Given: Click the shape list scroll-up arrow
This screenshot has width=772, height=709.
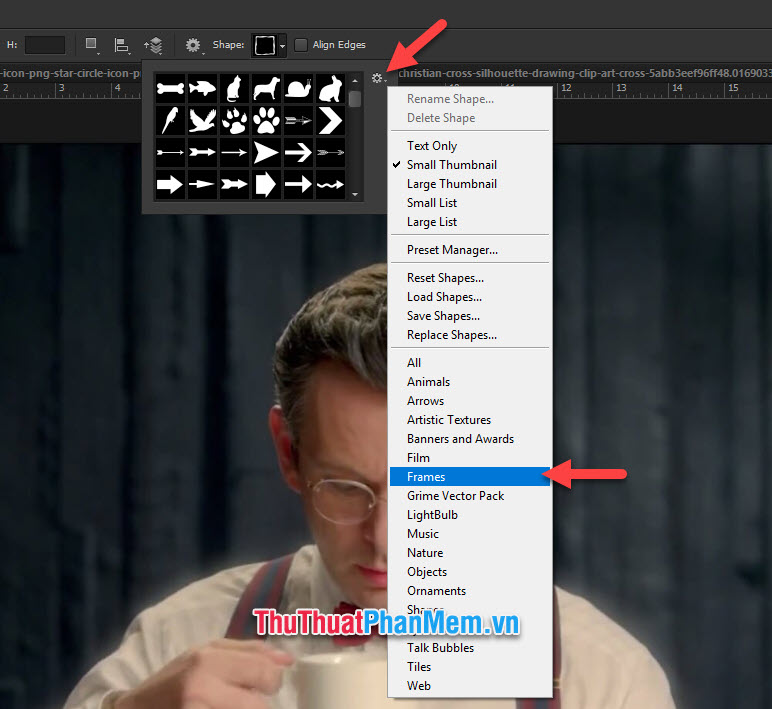Looking at the screenshot, I should point(355,80).
